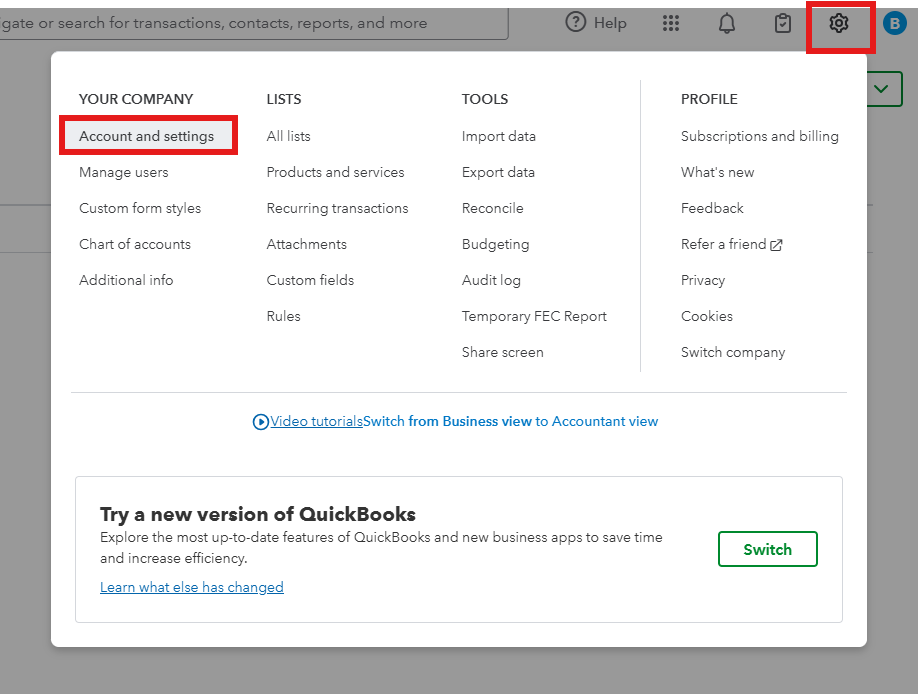Open Temporary FEC Report
Viewport: 918px width, 694px height.
pos(534,316)
